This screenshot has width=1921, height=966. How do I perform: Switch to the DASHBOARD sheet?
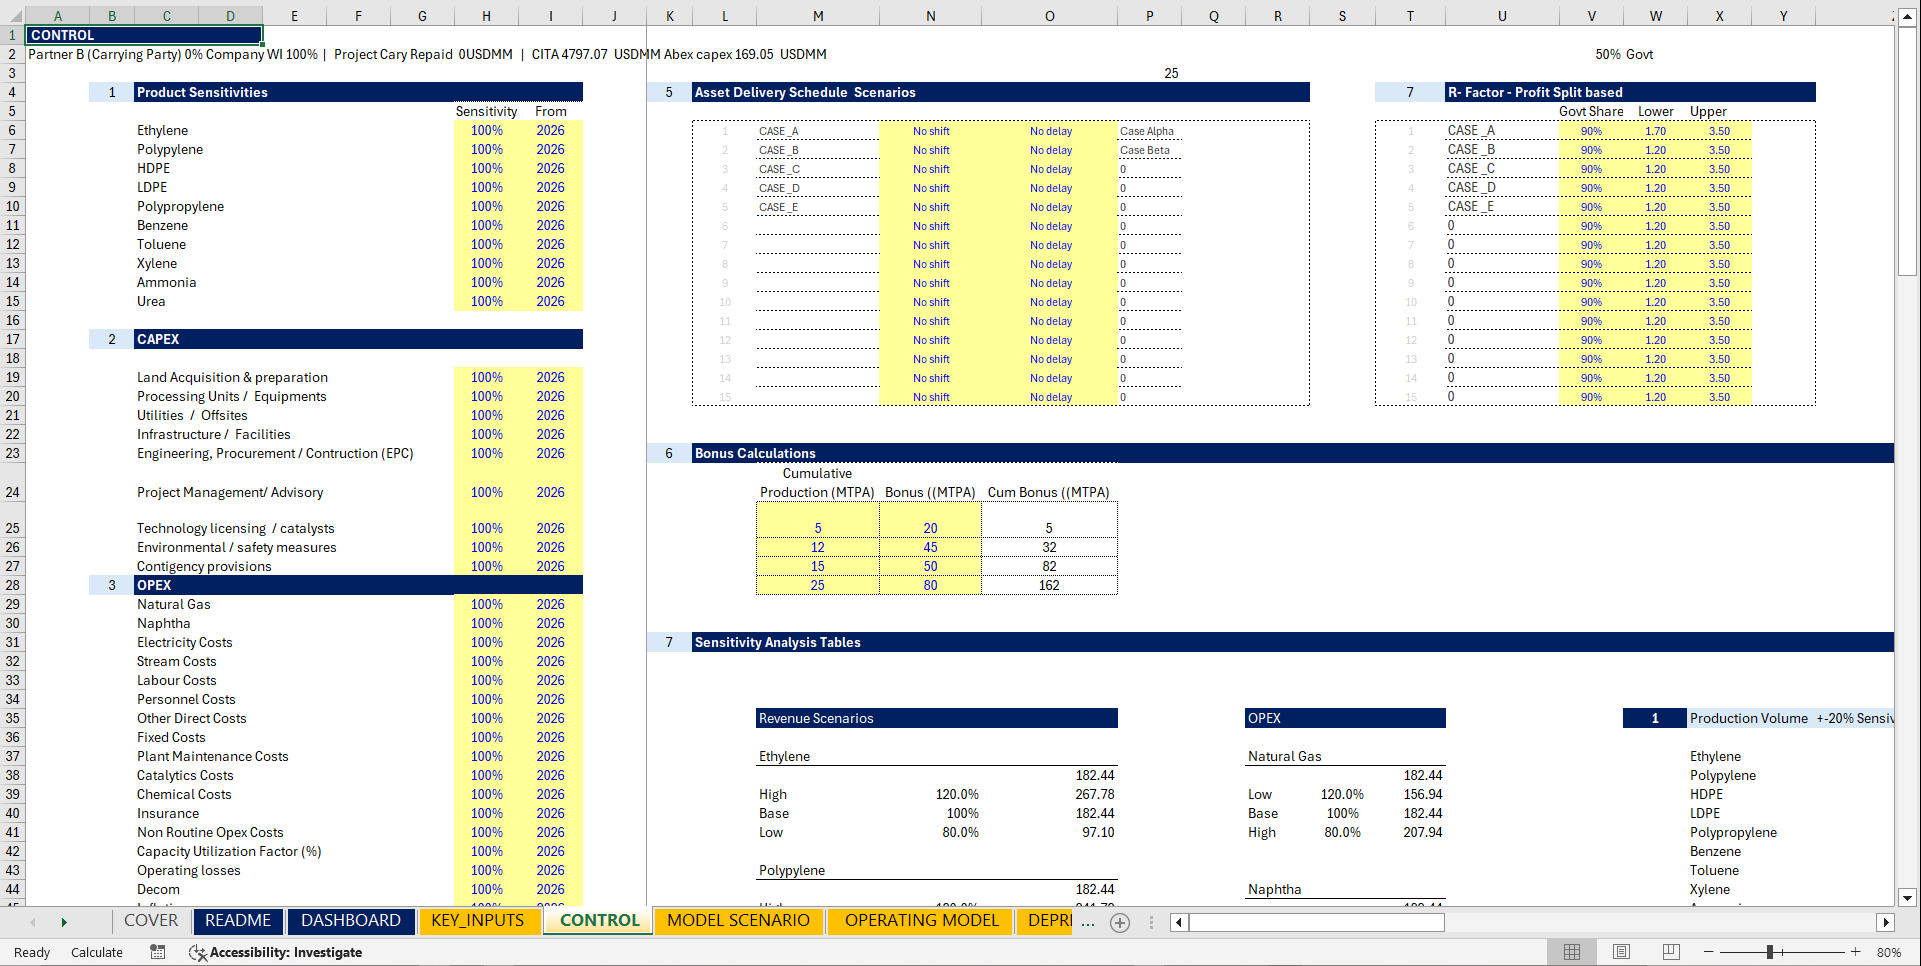point(351,920)
